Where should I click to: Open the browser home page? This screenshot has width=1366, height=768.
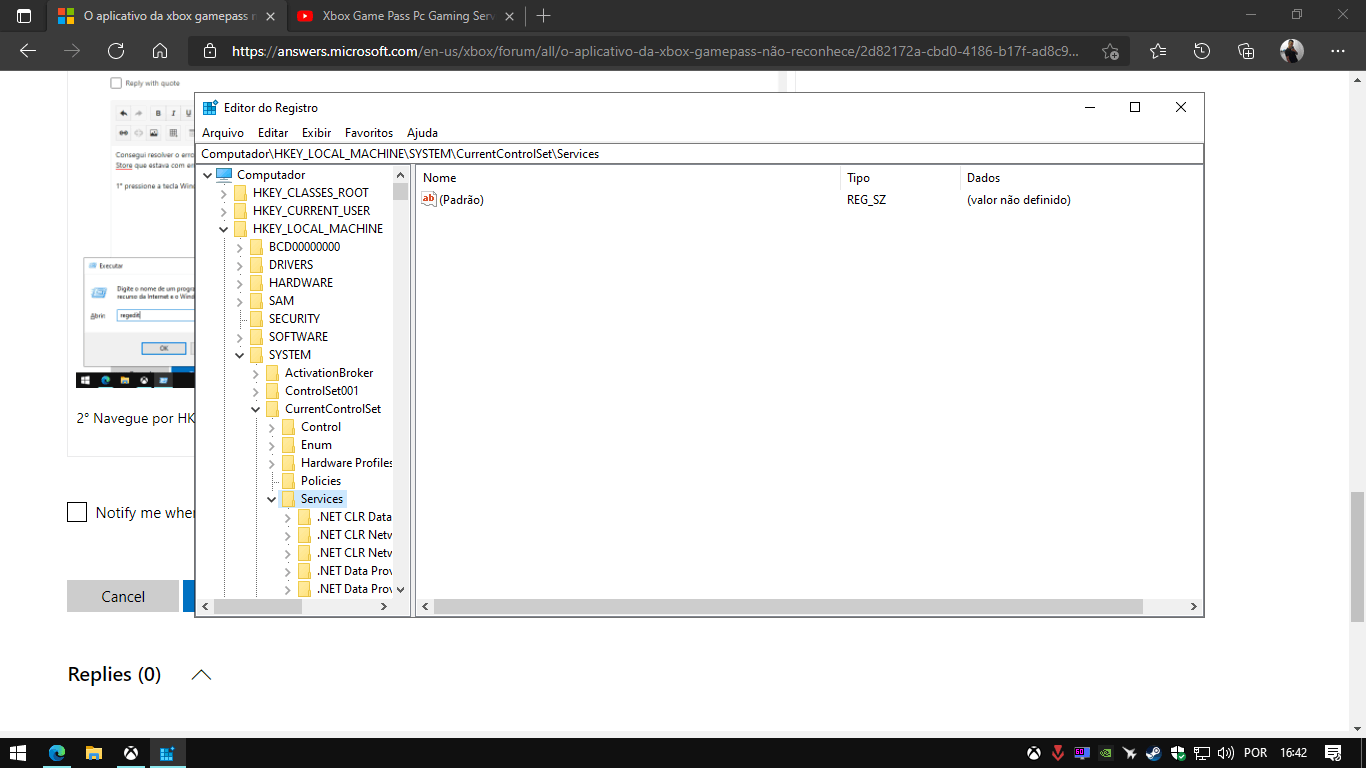pyautogui.click(x=160, y=51)
